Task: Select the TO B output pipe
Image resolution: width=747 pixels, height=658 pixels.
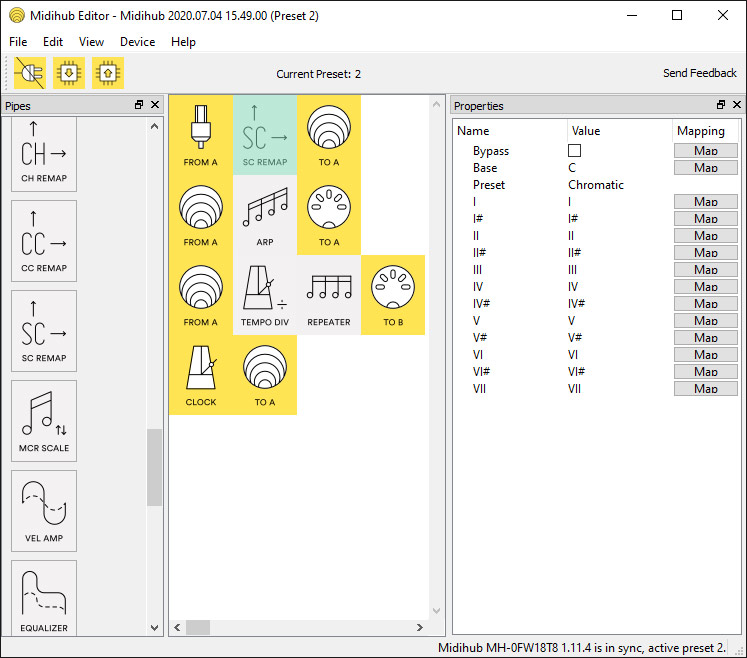Action: point(393,295)
